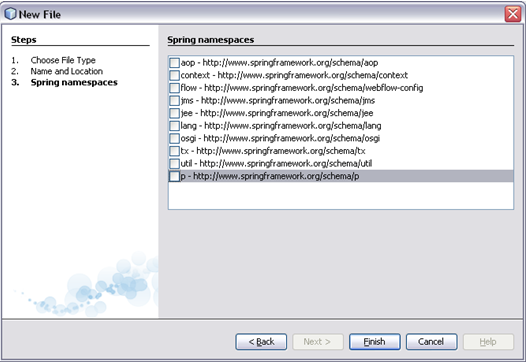Click the Steps heading
Viewport: 527px width, 364px height.
point(24,40)
